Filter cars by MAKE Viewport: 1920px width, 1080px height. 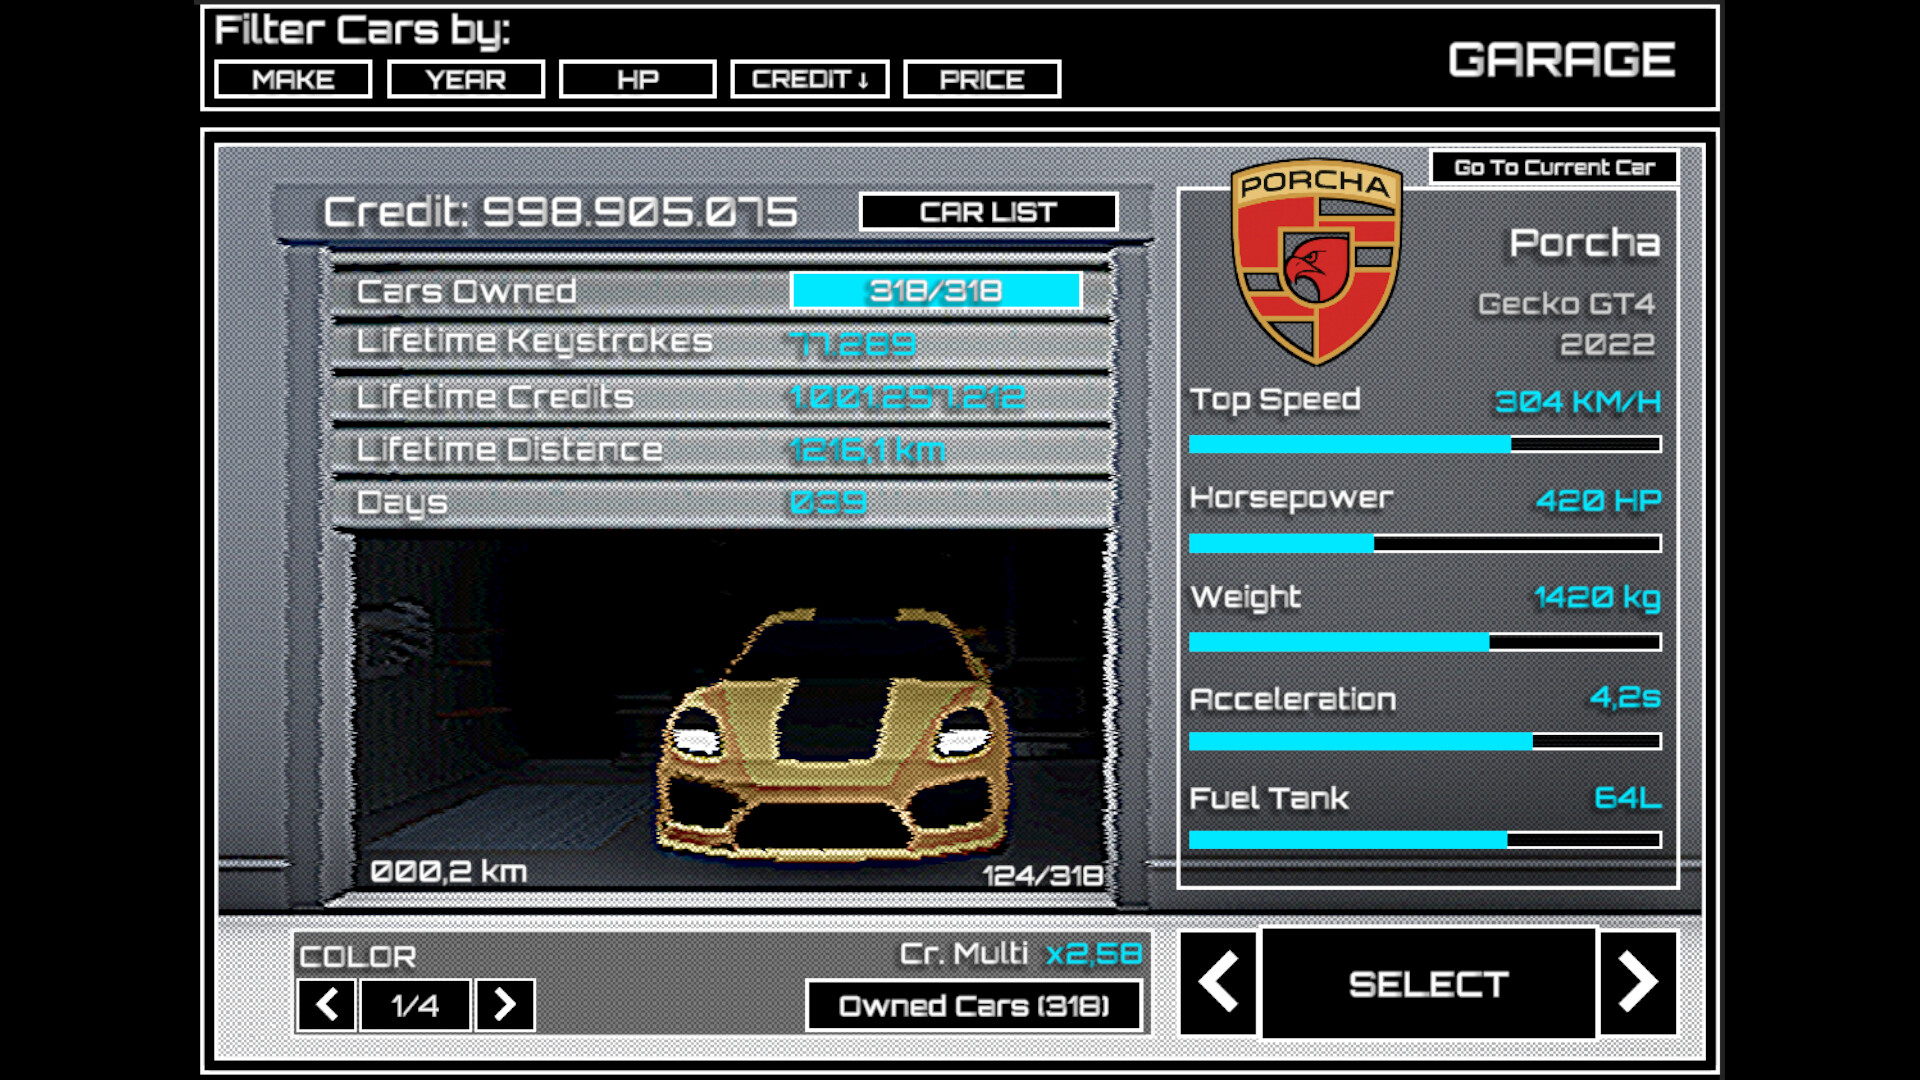coord(293,80)
